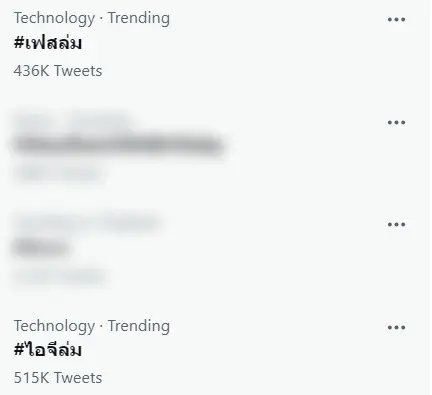The width and height of the screenshot is (432, 395).
Task: Click the 436K Tweets count
Action: pyautogui.click(x=58, y=71)
